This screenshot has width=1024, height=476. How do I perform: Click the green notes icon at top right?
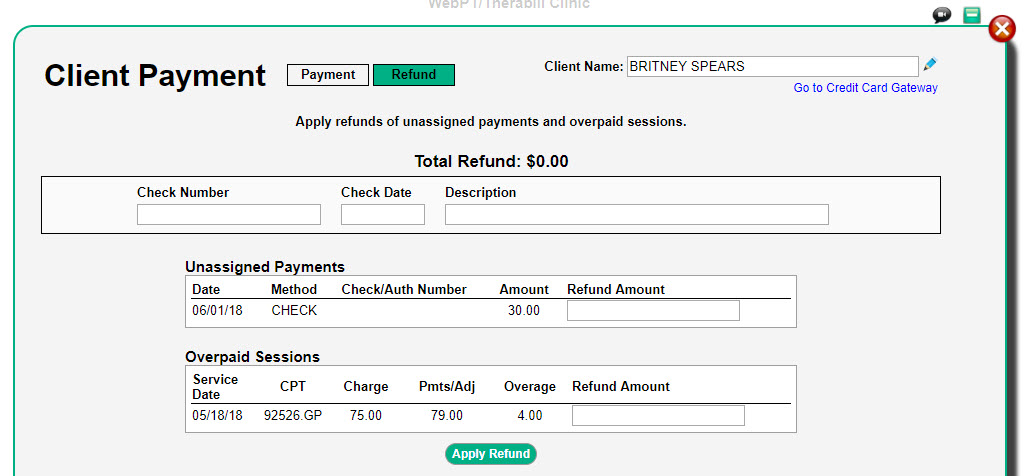[x=972, y=15]
